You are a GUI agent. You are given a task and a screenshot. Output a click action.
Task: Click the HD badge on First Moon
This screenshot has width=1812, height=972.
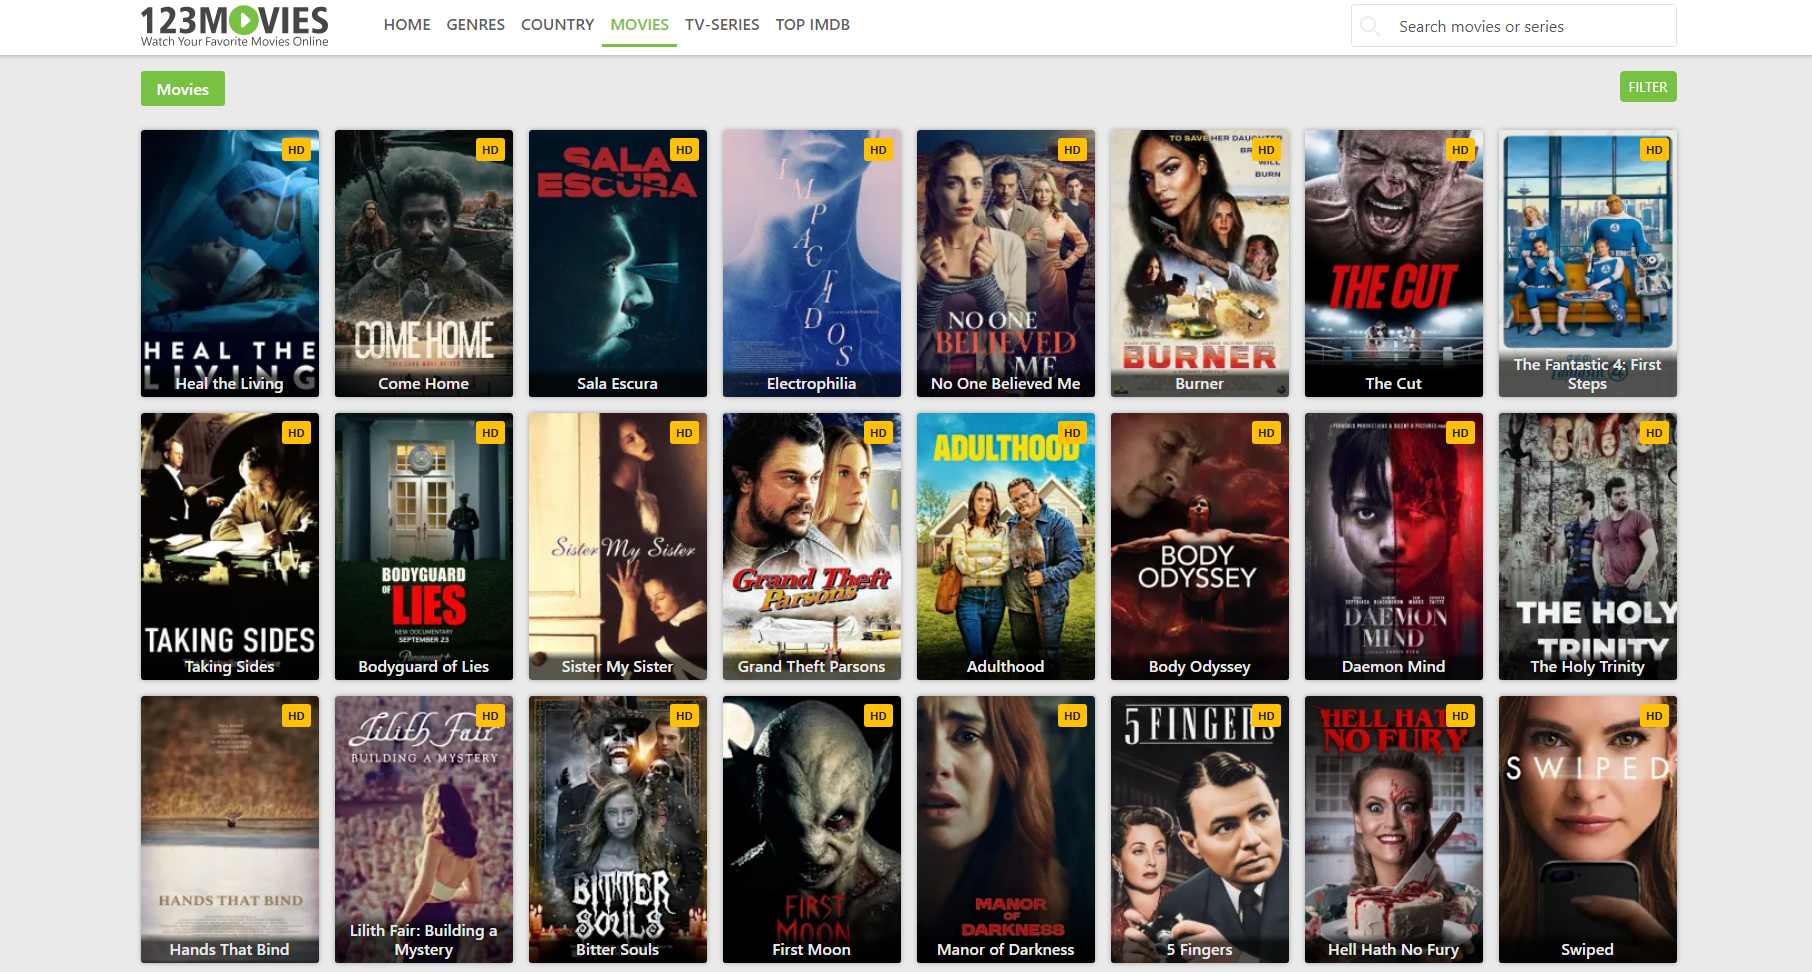(x=878, y=716)
